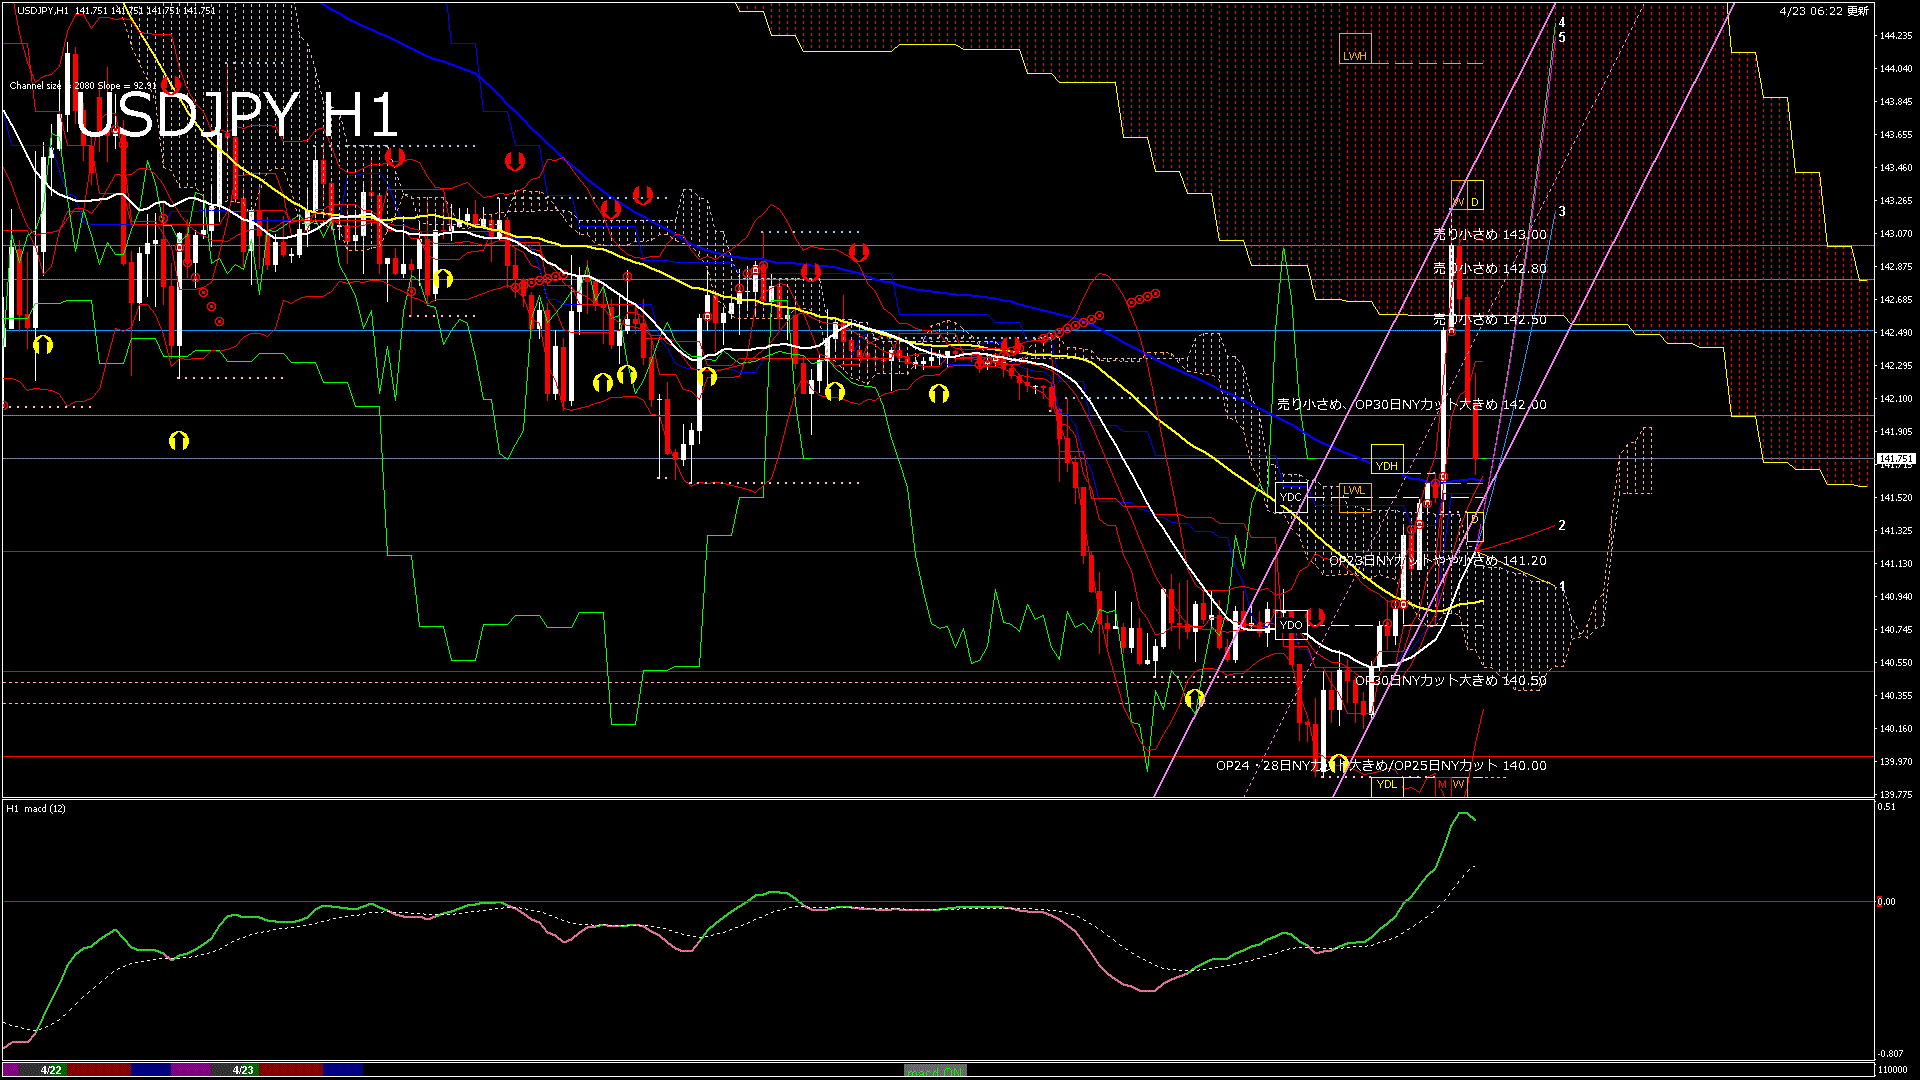This screenshot has width=1920, height=1080.
Task: Select the 売り小さめ 142.80 order label
Action: tap(1489, 269)
